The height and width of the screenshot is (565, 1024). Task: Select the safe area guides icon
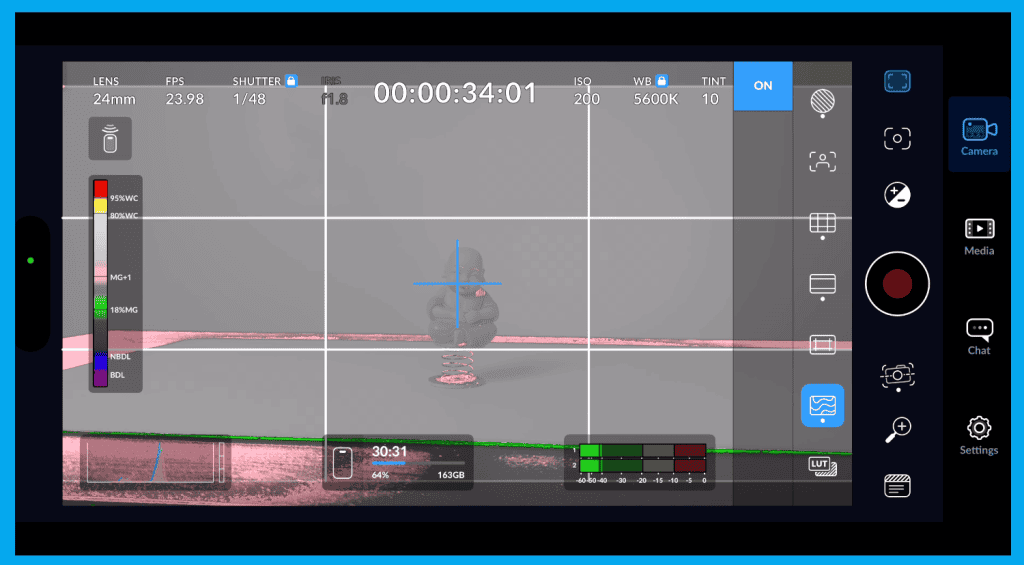(822, 345)
